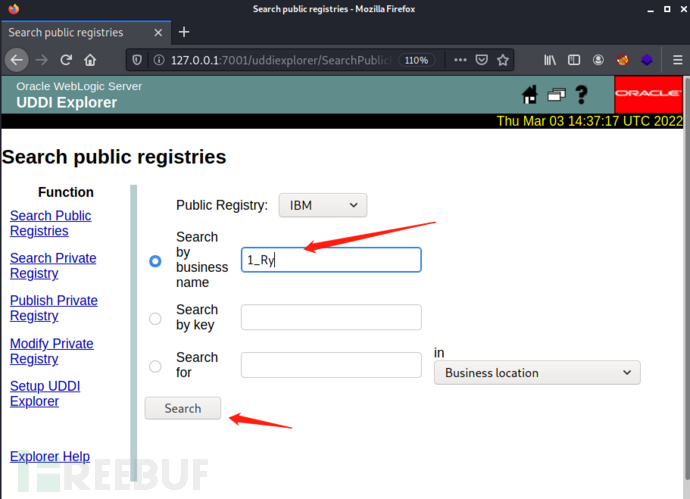The width and height of the screenshot is (690, 499).
Task: Click the Function sidebar heading
Action: tap(66, 192)
